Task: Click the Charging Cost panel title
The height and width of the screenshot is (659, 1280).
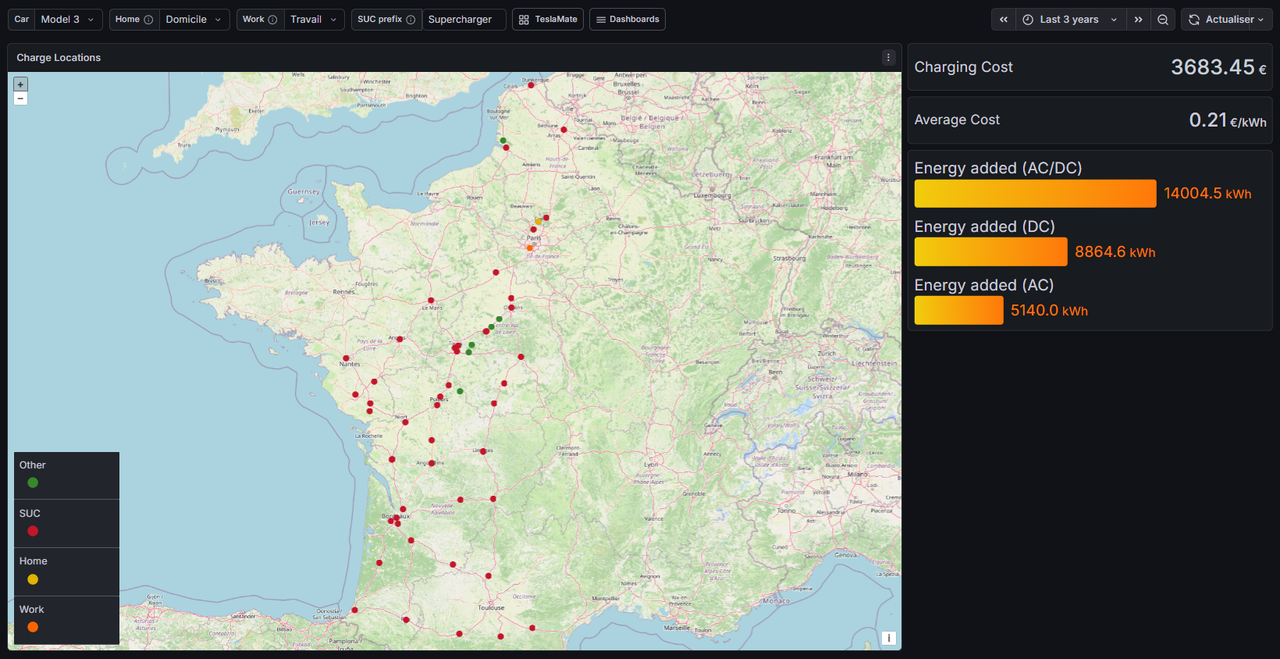Action: 963,67
